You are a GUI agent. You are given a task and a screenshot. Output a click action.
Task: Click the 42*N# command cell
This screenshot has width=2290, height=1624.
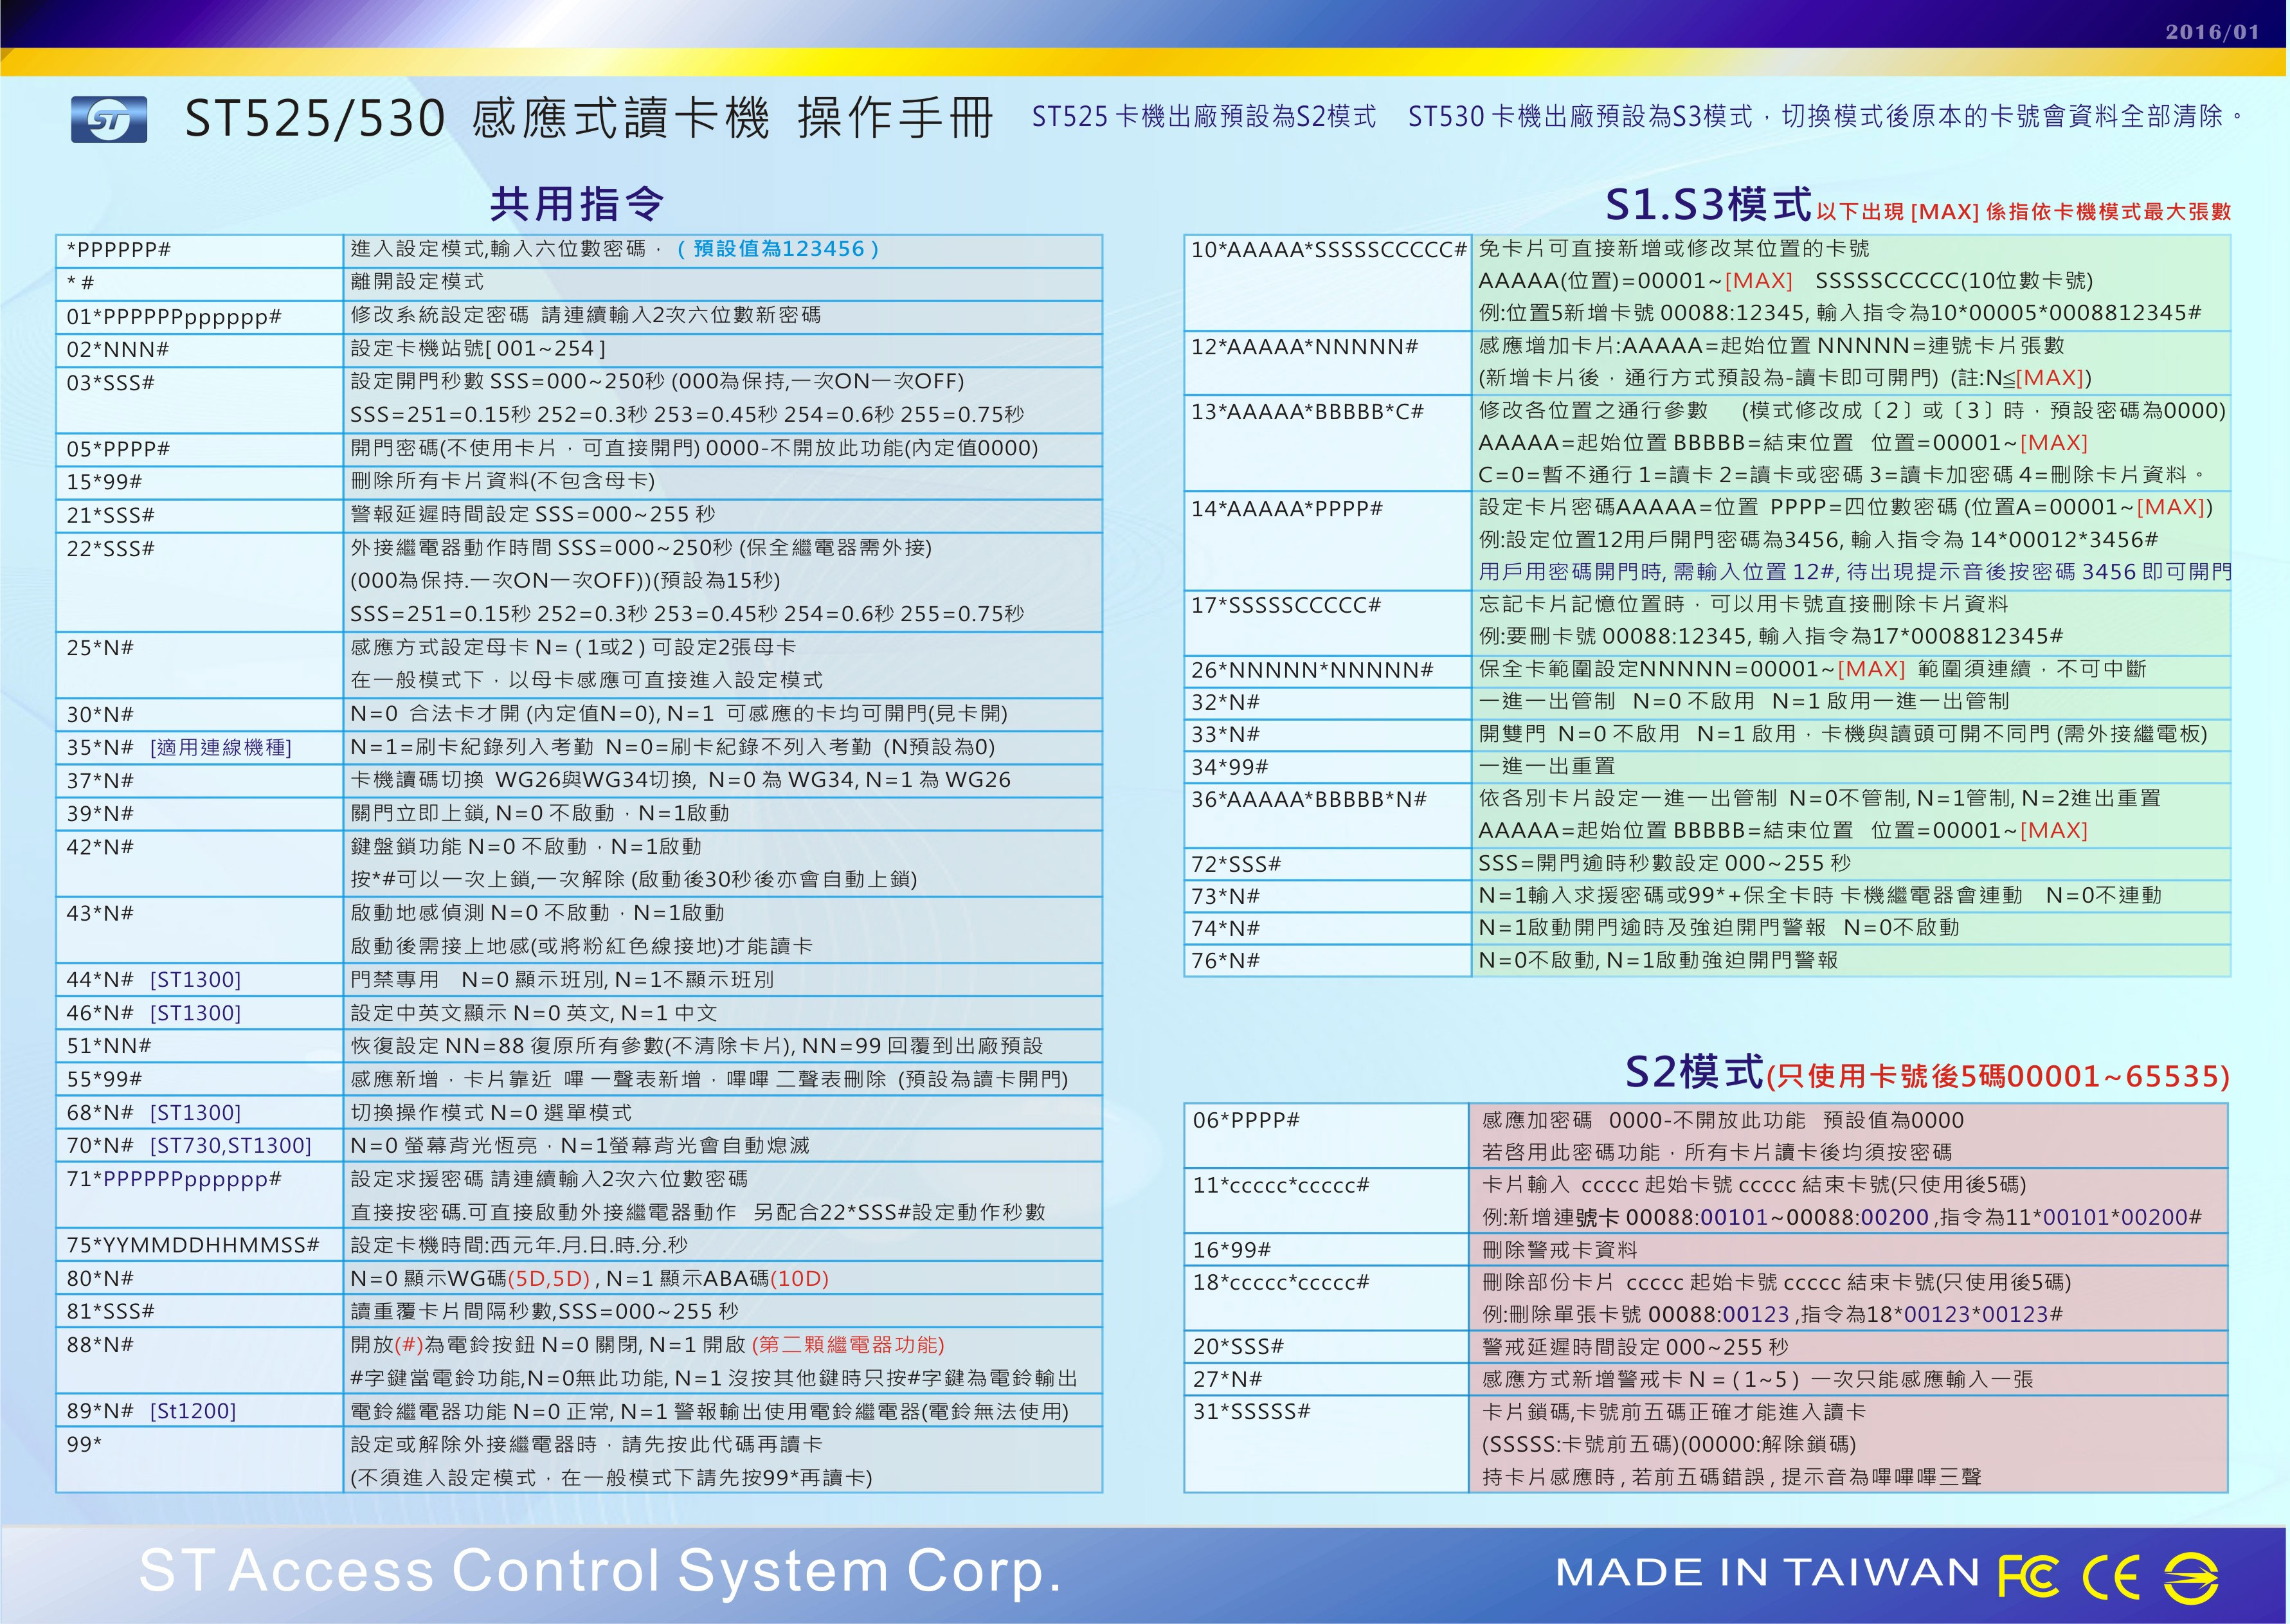[x=200, y=863]
